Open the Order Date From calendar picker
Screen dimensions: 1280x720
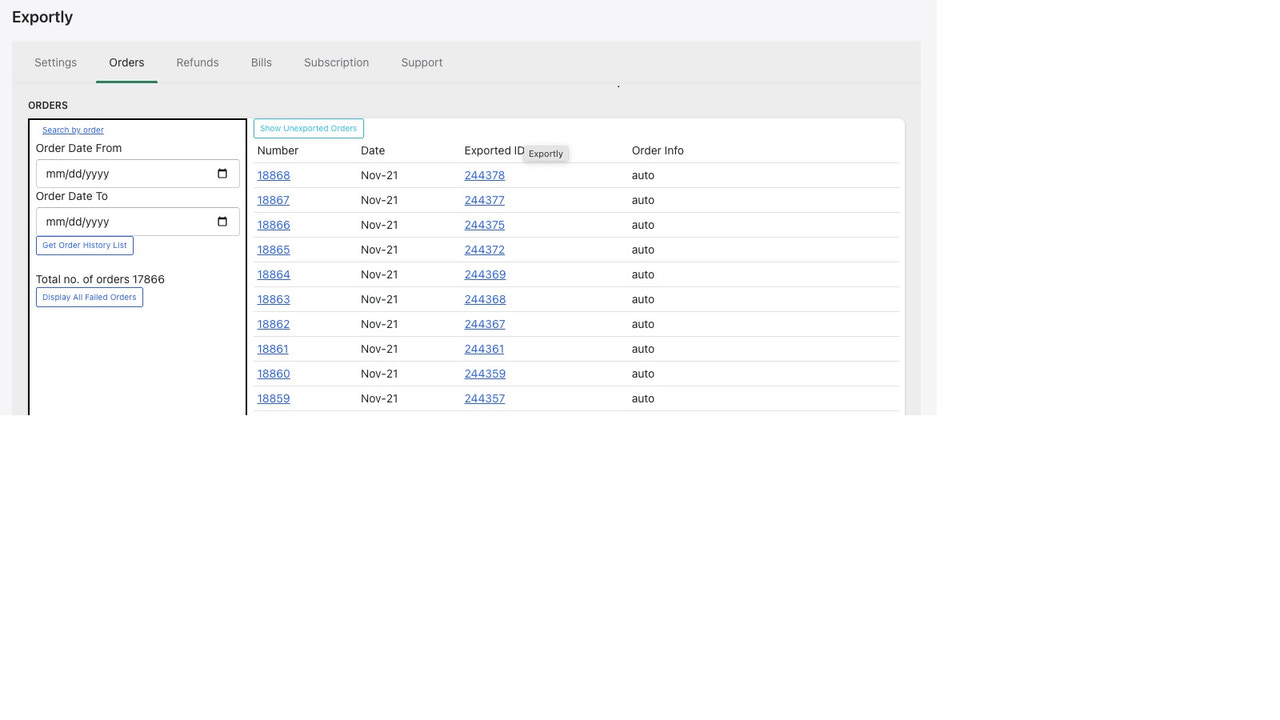pyautogui.click(x=221, y=172)
